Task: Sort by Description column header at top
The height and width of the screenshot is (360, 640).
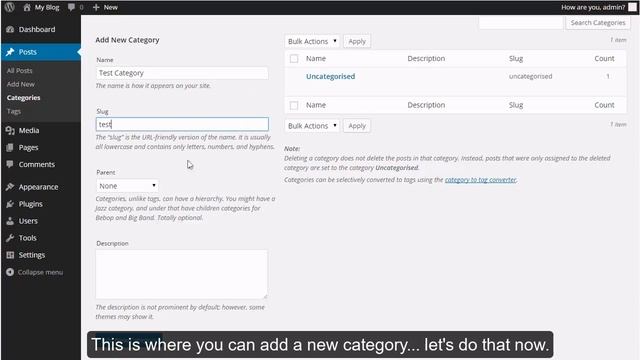Action: click(x=426, y=58)
